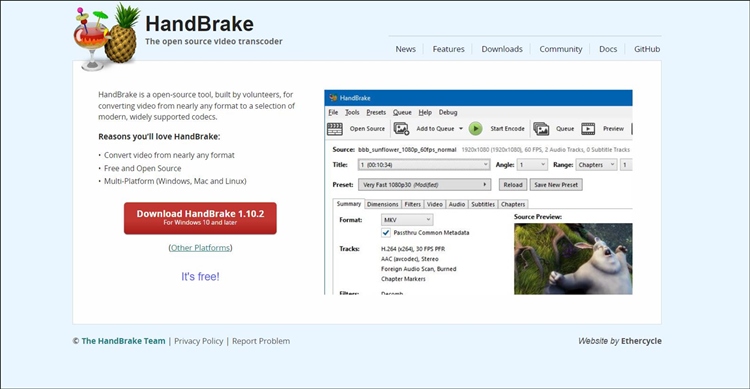Go to the News page
750x389 pixels.
(406, 49)
